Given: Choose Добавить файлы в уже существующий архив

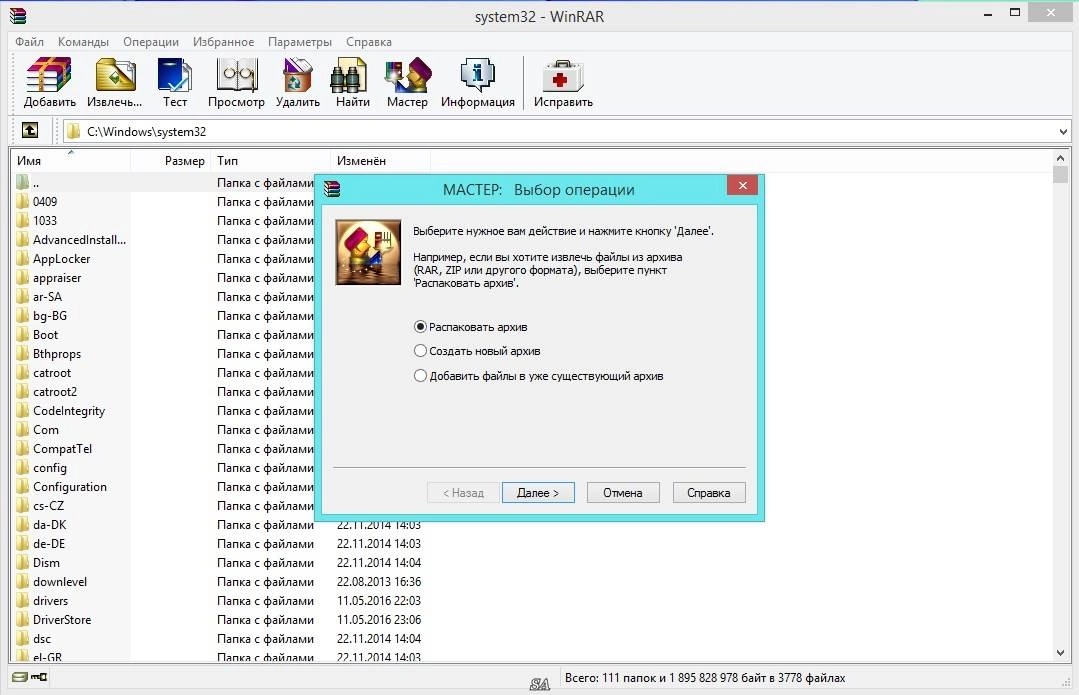Looking at the screenshot, I should (539, 376).
